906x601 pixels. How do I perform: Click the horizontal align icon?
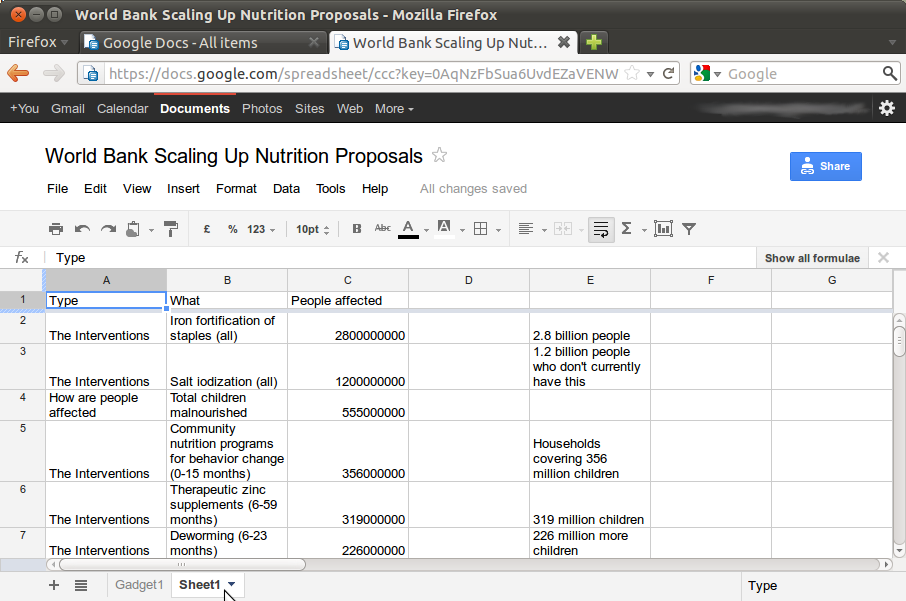pos(526,229)
